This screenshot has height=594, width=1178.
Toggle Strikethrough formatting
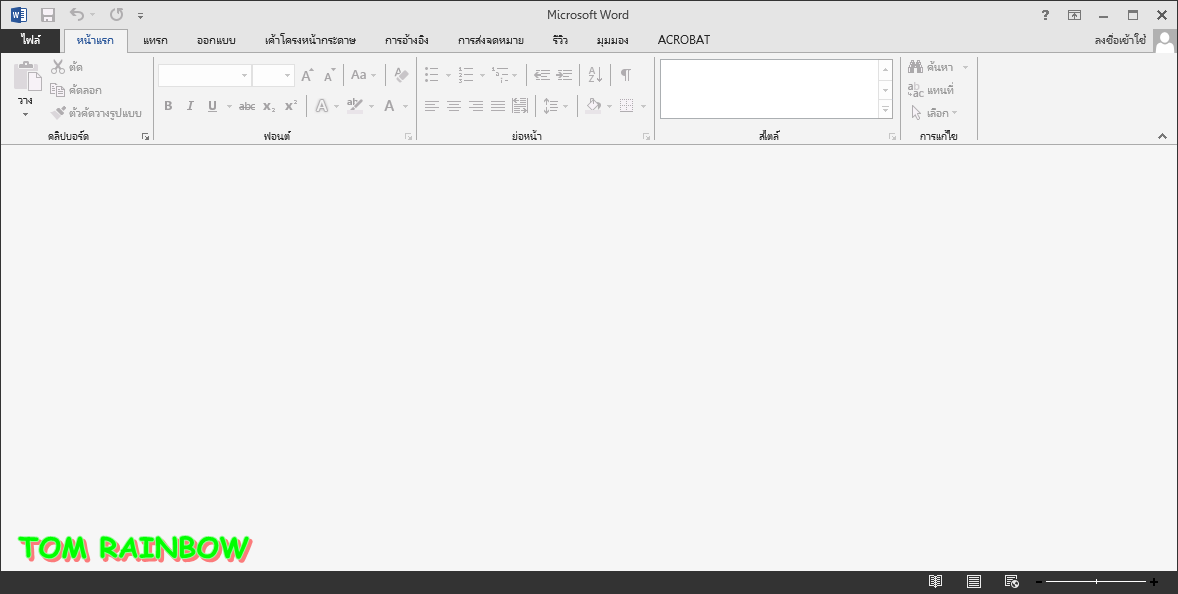pyautogui.click(x=247, y=106)
